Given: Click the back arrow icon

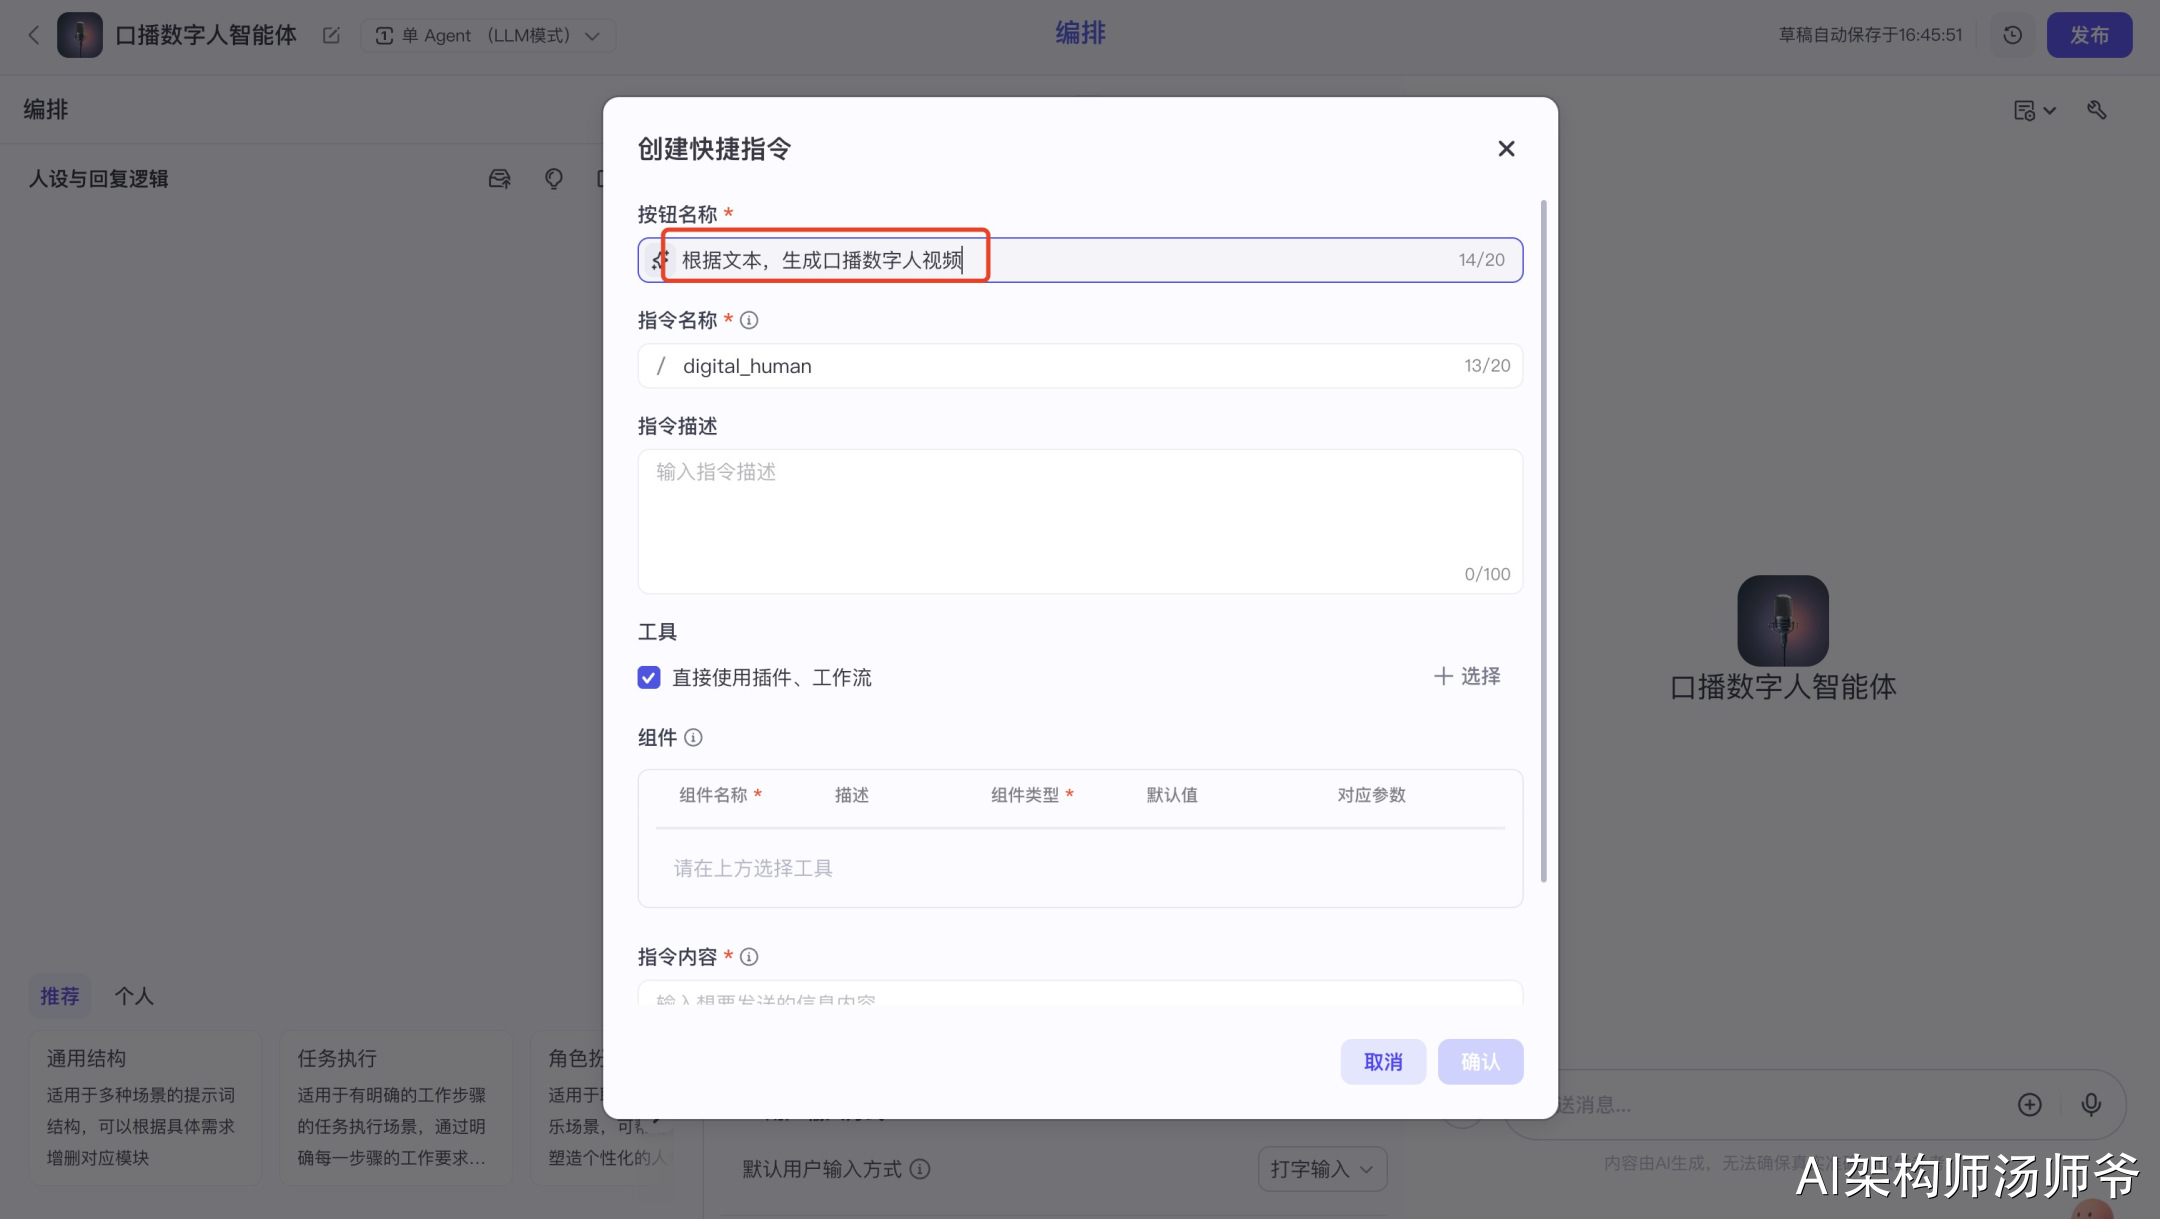Looking at the screenshot, I should tap(34, 35).
